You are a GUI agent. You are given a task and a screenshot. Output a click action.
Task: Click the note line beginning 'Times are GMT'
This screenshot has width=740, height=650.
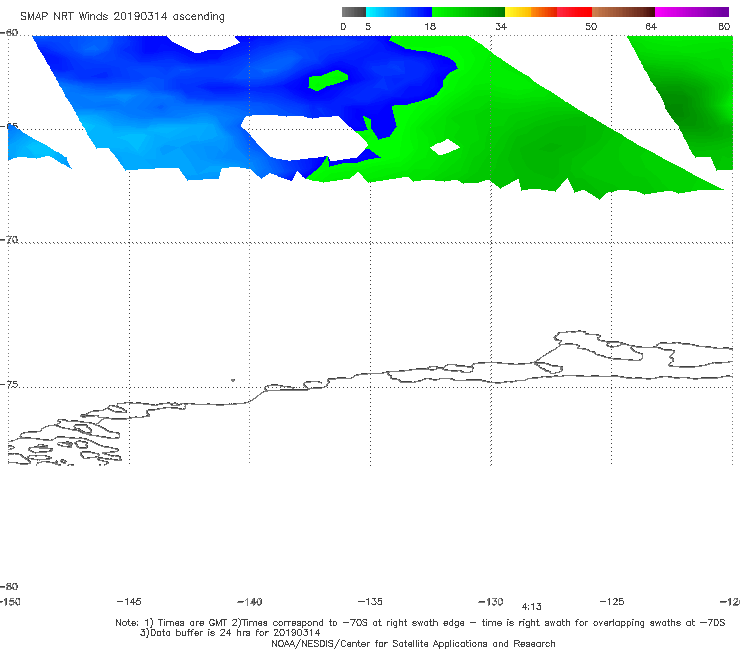click(420, 623)
